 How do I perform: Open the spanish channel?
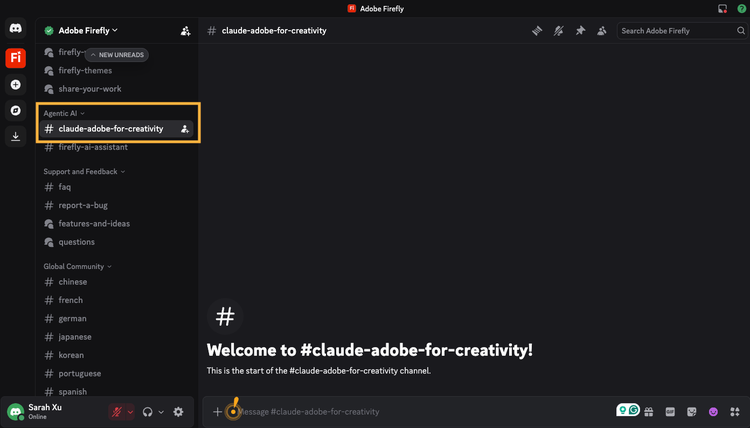point(117,392)
